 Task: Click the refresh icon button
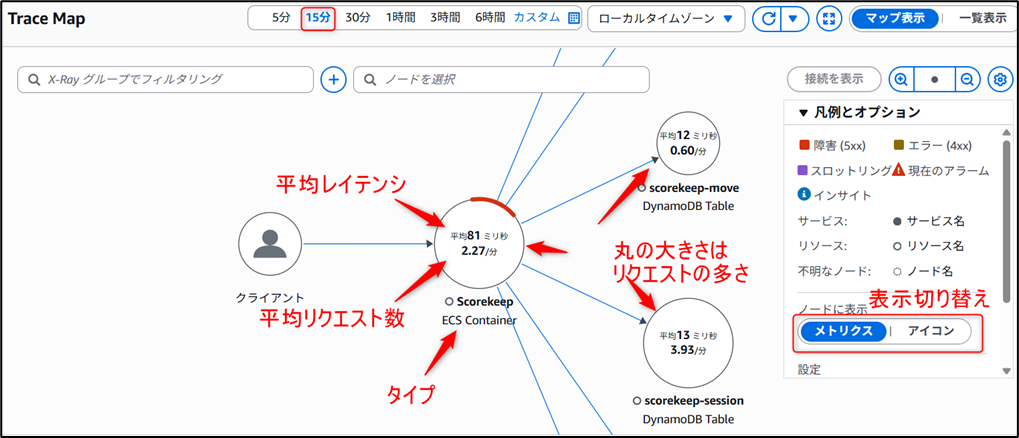pyautogui.click(x=769, y=18)
